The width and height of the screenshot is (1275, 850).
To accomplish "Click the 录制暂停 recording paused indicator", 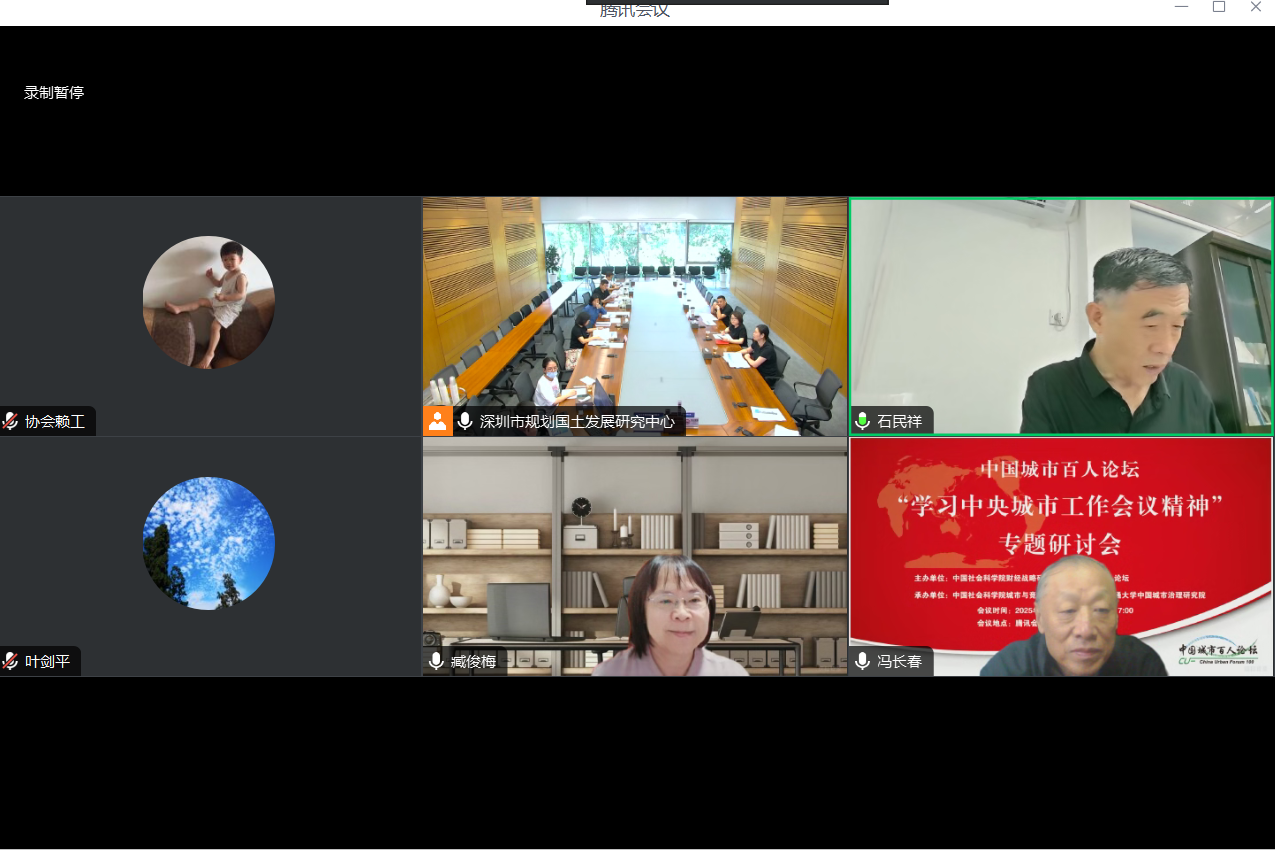I will pyautogui.click(x=54, y=92).
